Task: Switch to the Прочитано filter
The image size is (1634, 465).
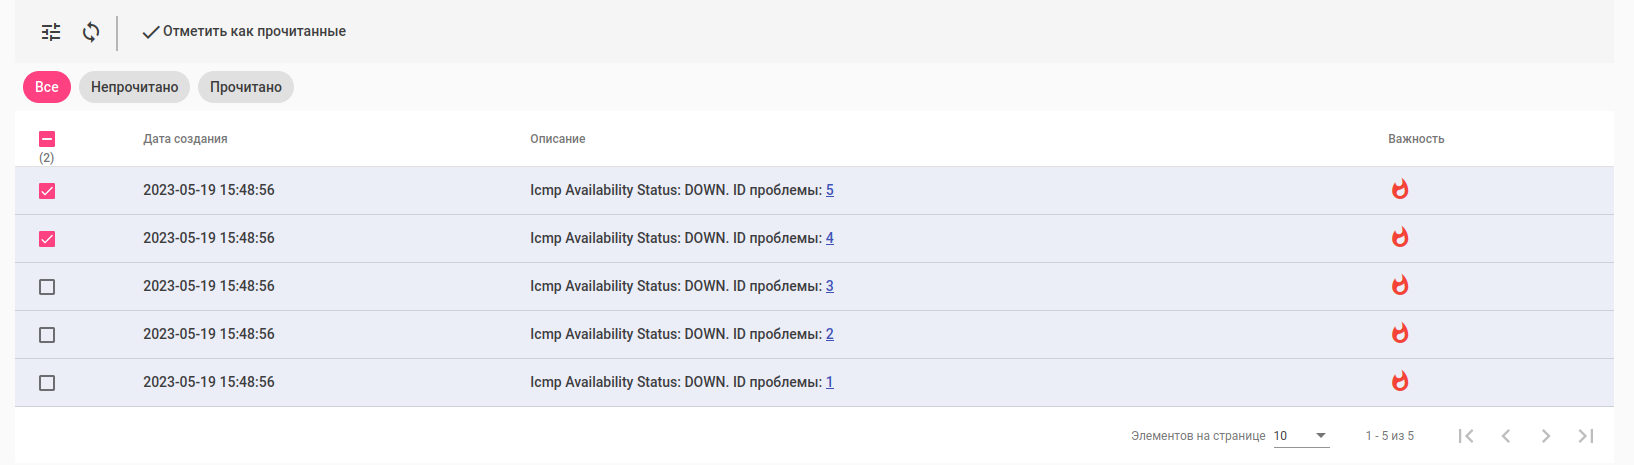Action: click(x=246, y=87)
